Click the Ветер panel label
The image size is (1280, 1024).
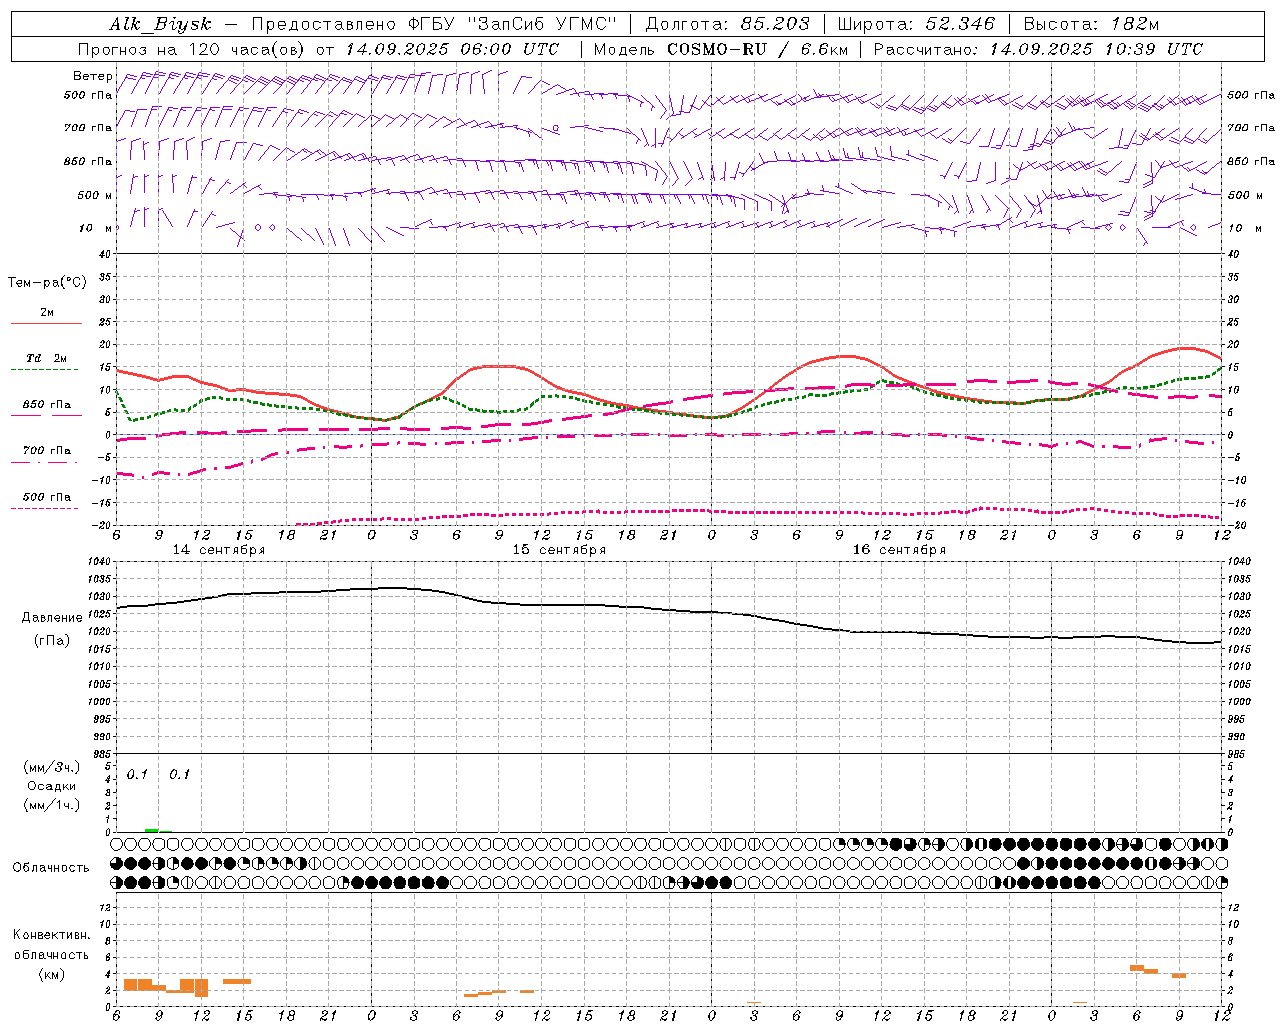92,76
